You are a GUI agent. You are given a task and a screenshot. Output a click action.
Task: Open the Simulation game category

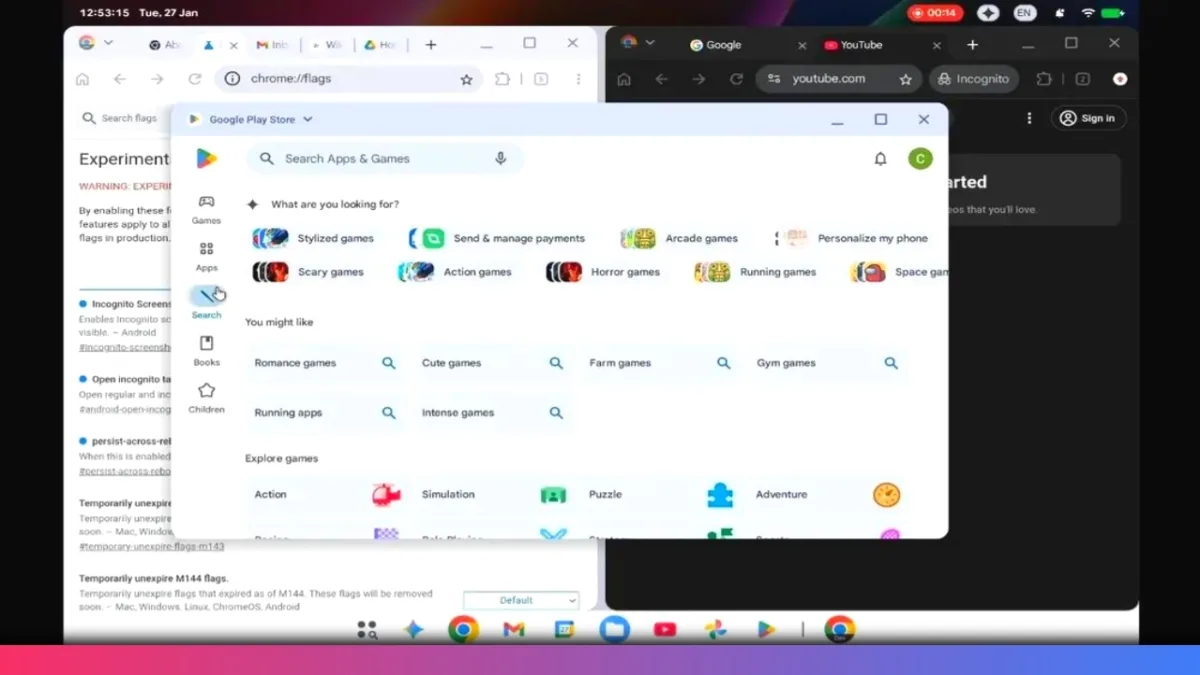[x=494, y=494]
